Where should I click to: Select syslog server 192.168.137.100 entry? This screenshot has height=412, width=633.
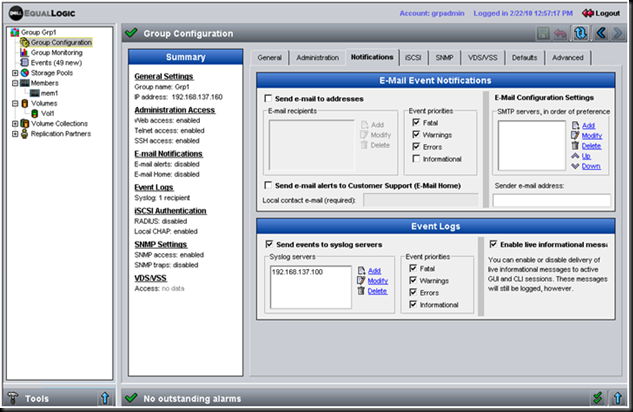297,272
